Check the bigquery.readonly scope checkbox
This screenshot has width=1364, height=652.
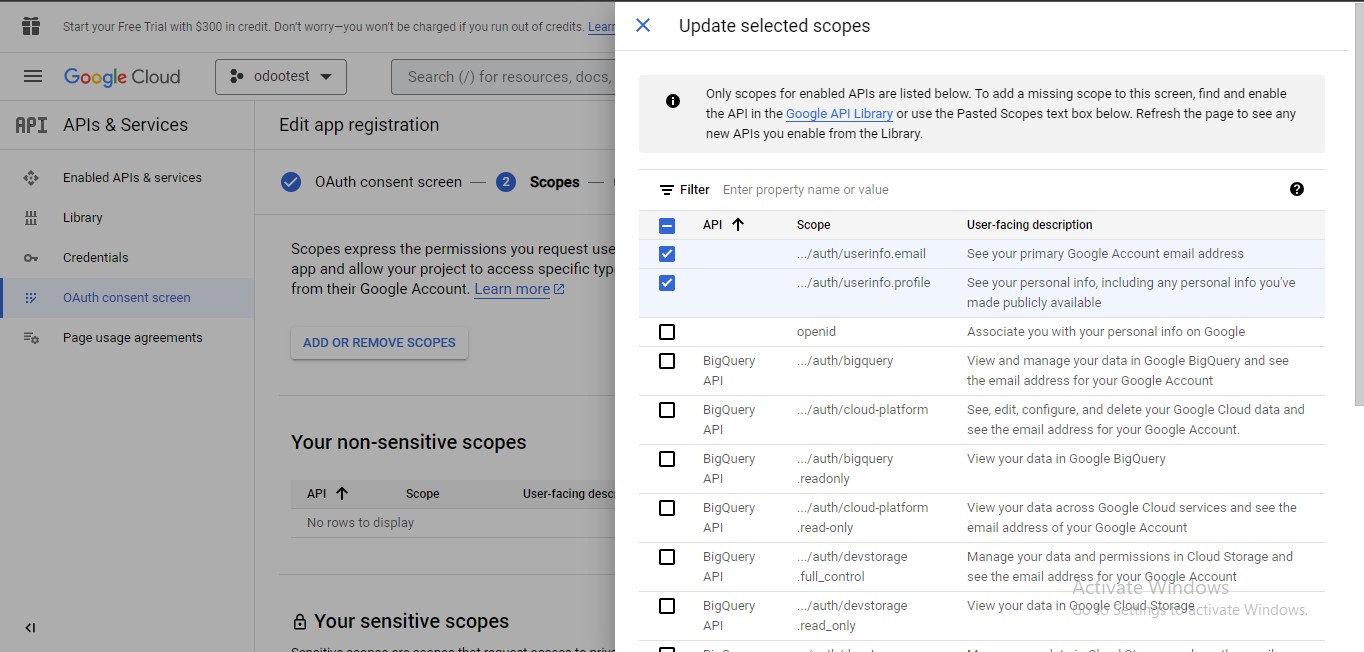[x=667, y=459]
